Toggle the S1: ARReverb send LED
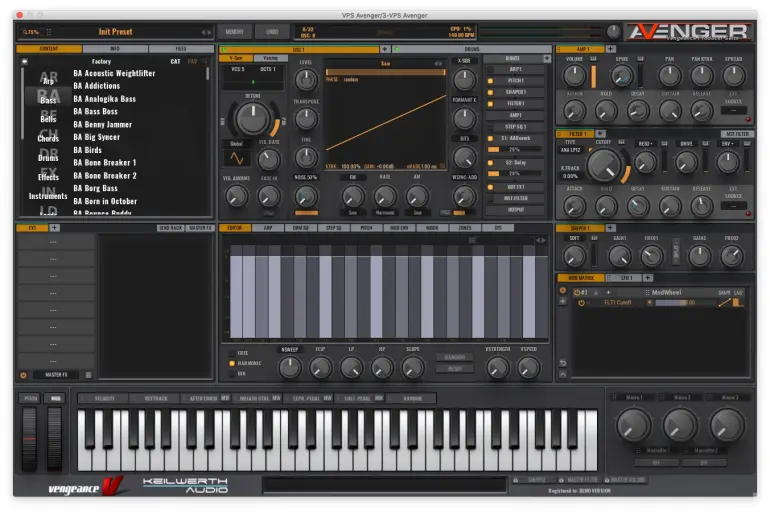770x512 pixels. (x=490, y=138)
